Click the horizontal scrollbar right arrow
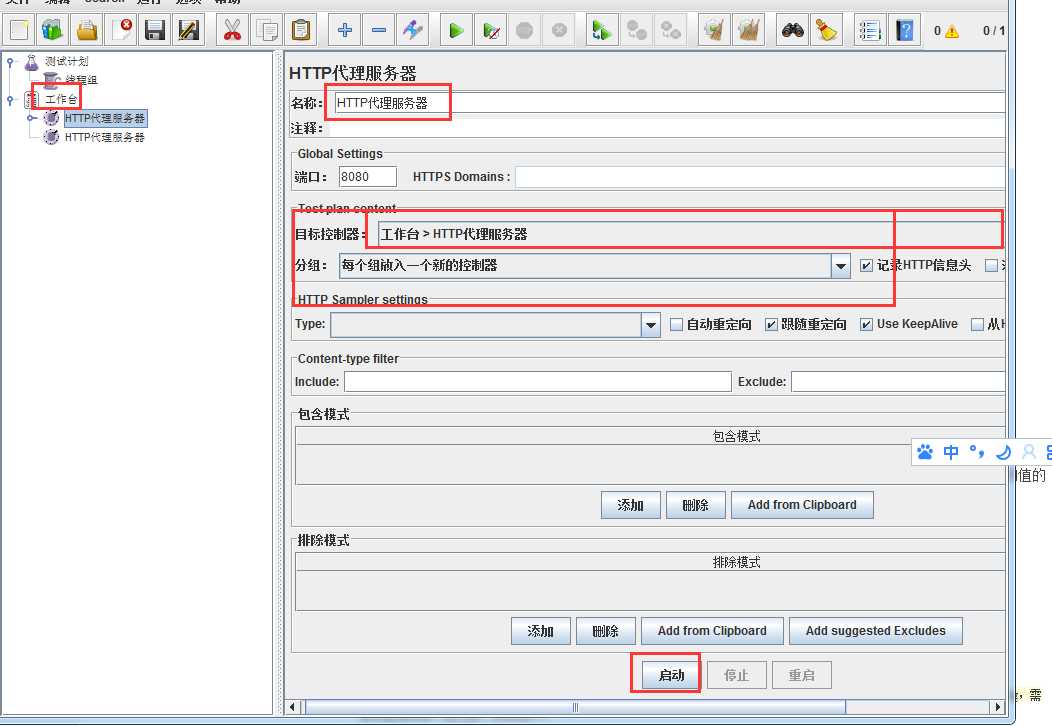Image resolution: width=1052 pixels, height=726 pixels. (998, 707)
